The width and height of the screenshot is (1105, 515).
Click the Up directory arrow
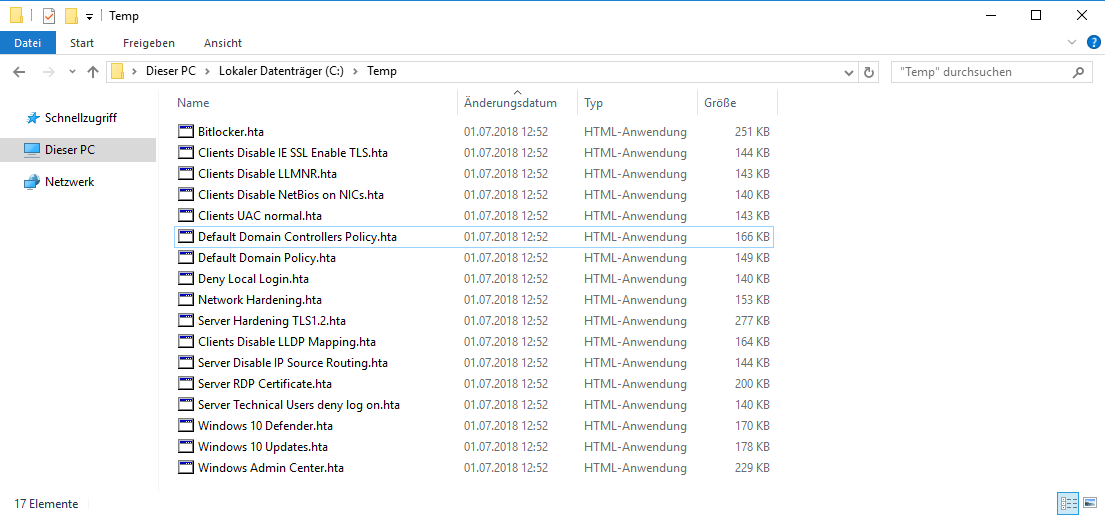[93, 72]
